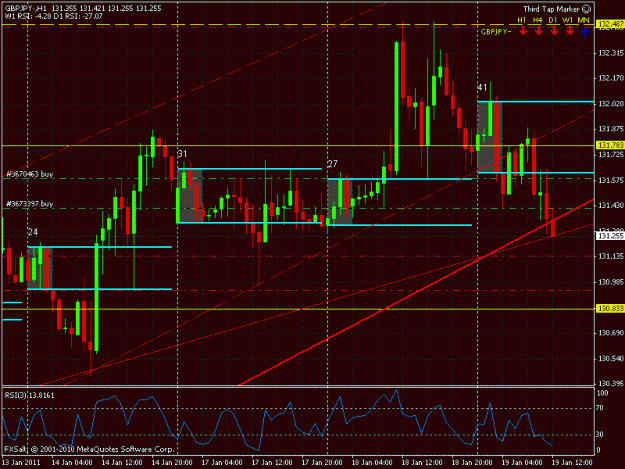Click the white 131.255 current price tag

(x=610, y=236)
